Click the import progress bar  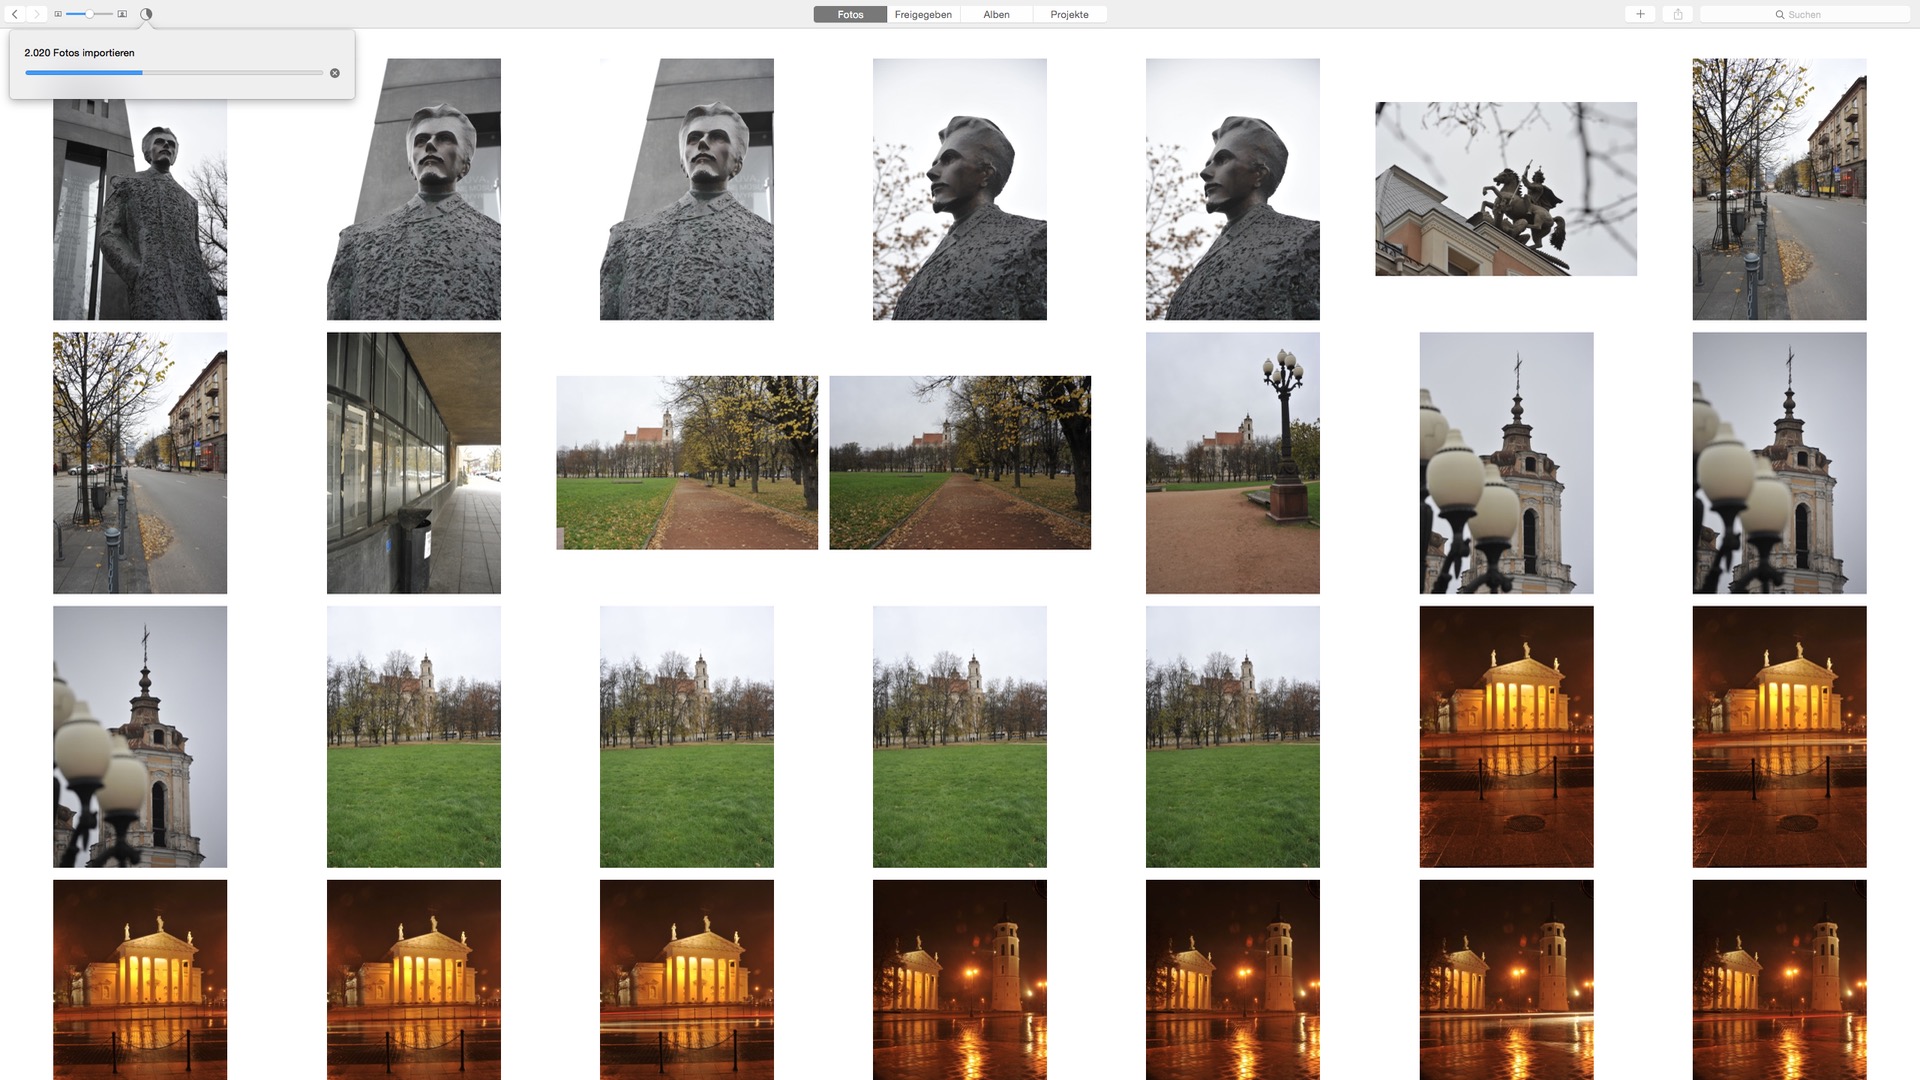[174, 73]
